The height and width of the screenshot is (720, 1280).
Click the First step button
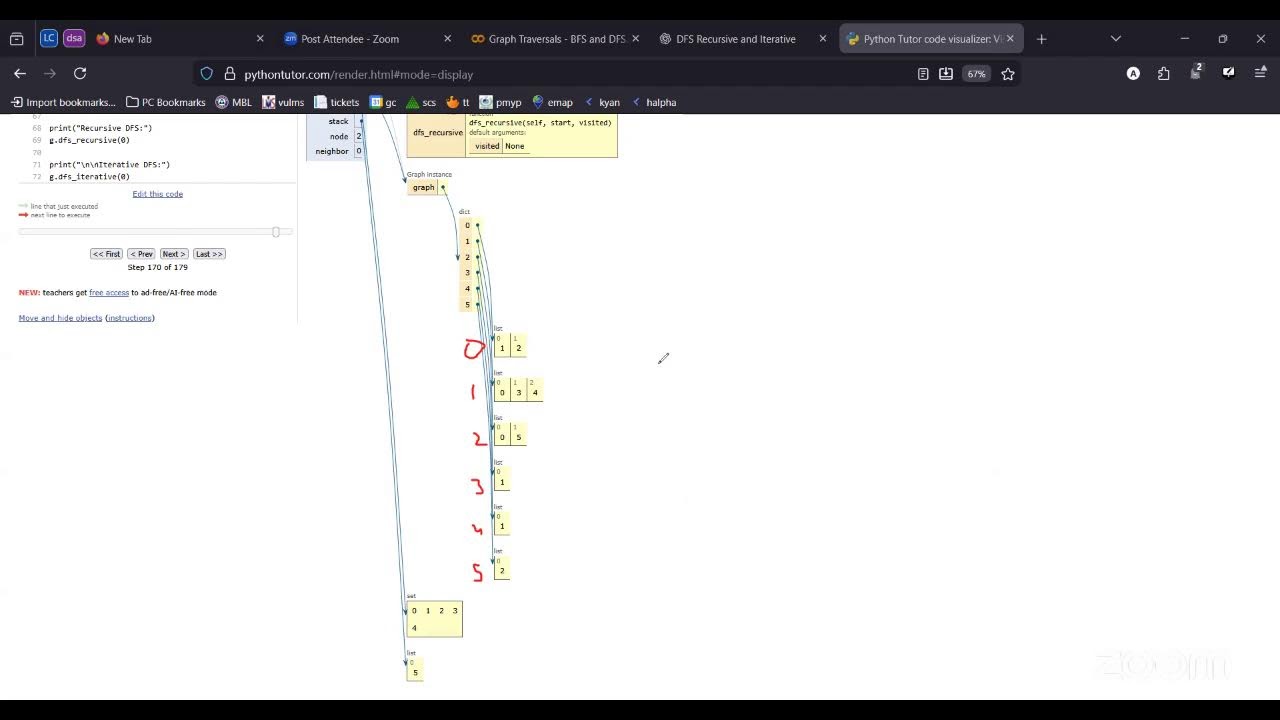coord(106,254)
